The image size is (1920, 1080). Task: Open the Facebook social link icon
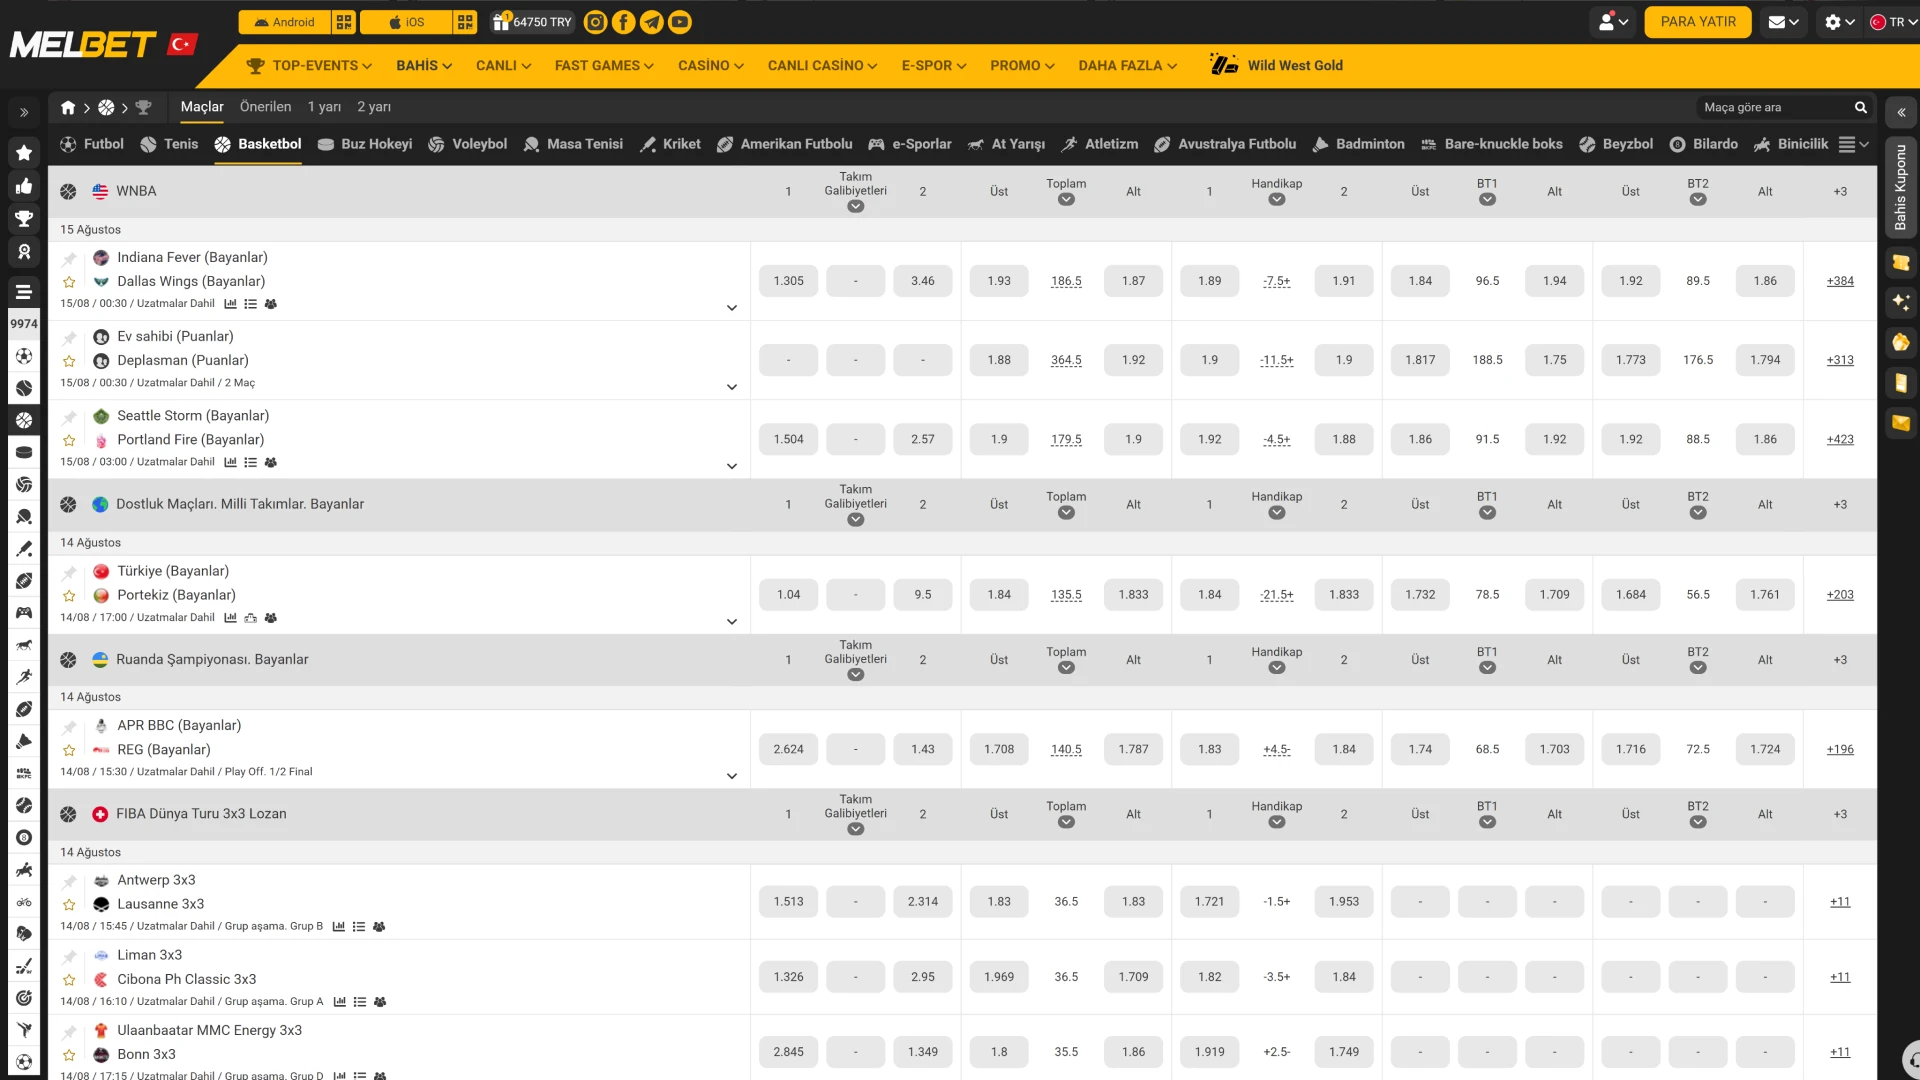pyautogui.click(x=623, y=22)
